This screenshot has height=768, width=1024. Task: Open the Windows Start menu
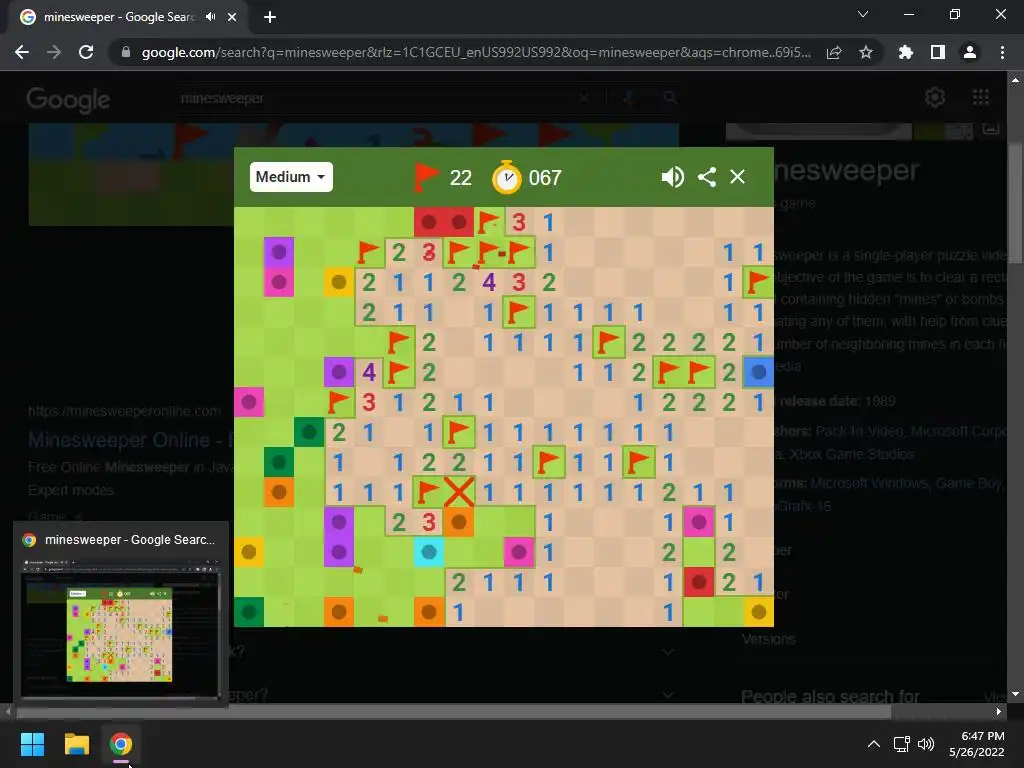coord(32,744)
